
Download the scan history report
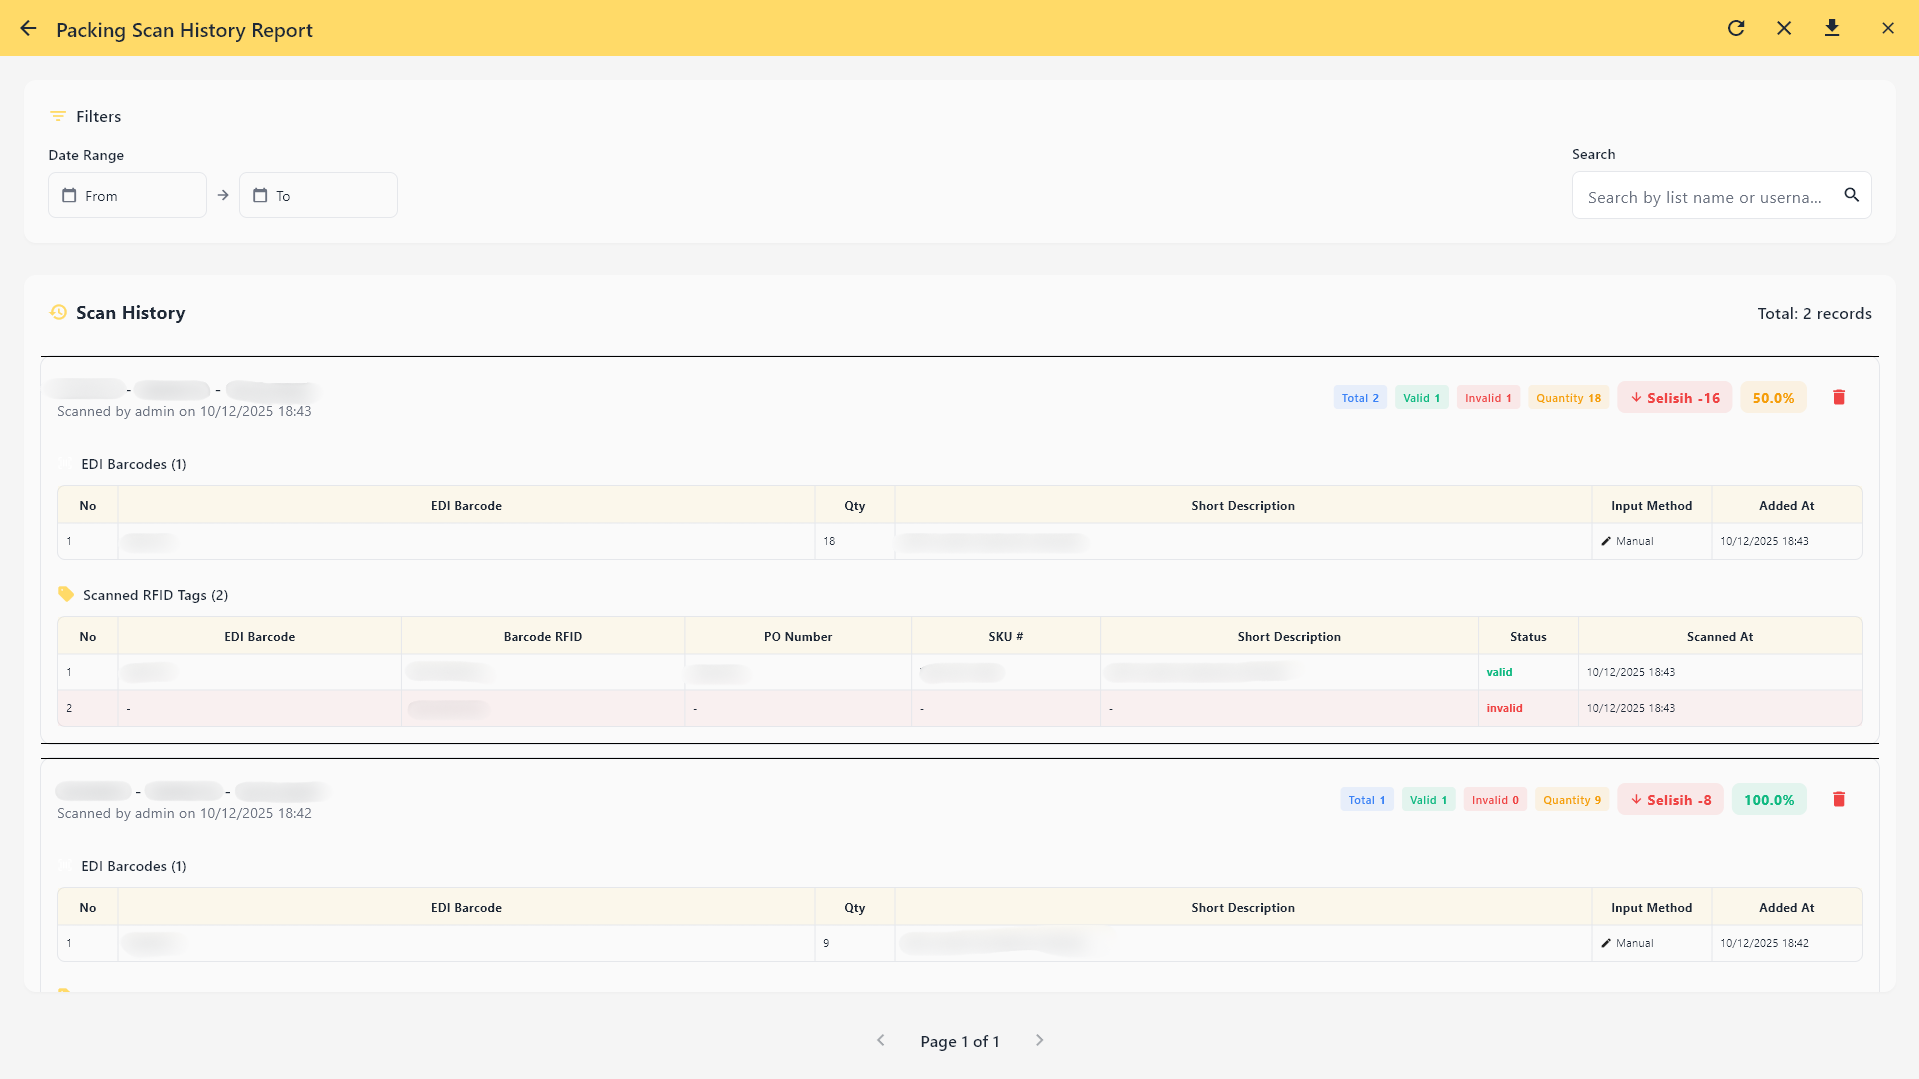[x=1832, y=29]
